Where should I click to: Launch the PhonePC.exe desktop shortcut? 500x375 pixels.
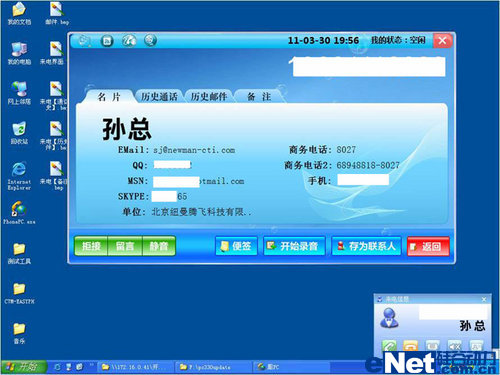click(x=19, y=213)
